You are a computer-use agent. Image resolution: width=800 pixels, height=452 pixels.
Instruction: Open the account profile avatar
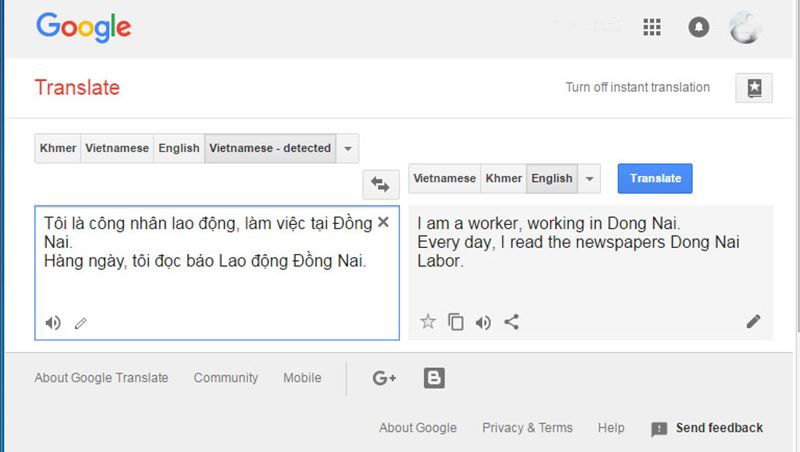[745, 27]
